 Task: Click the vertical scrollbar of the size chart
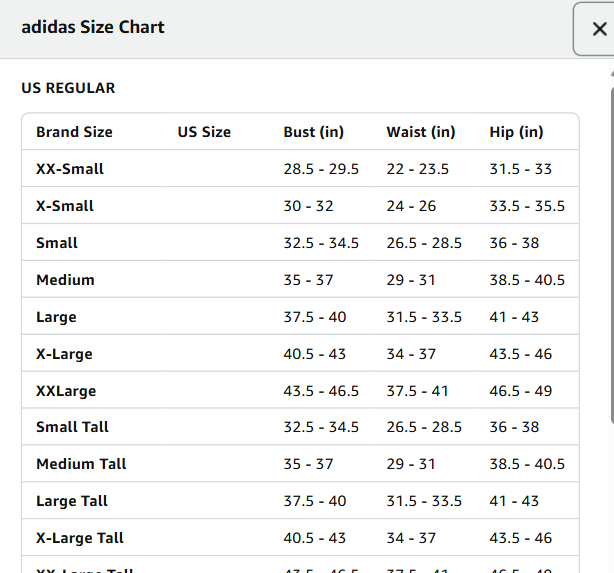612,255
